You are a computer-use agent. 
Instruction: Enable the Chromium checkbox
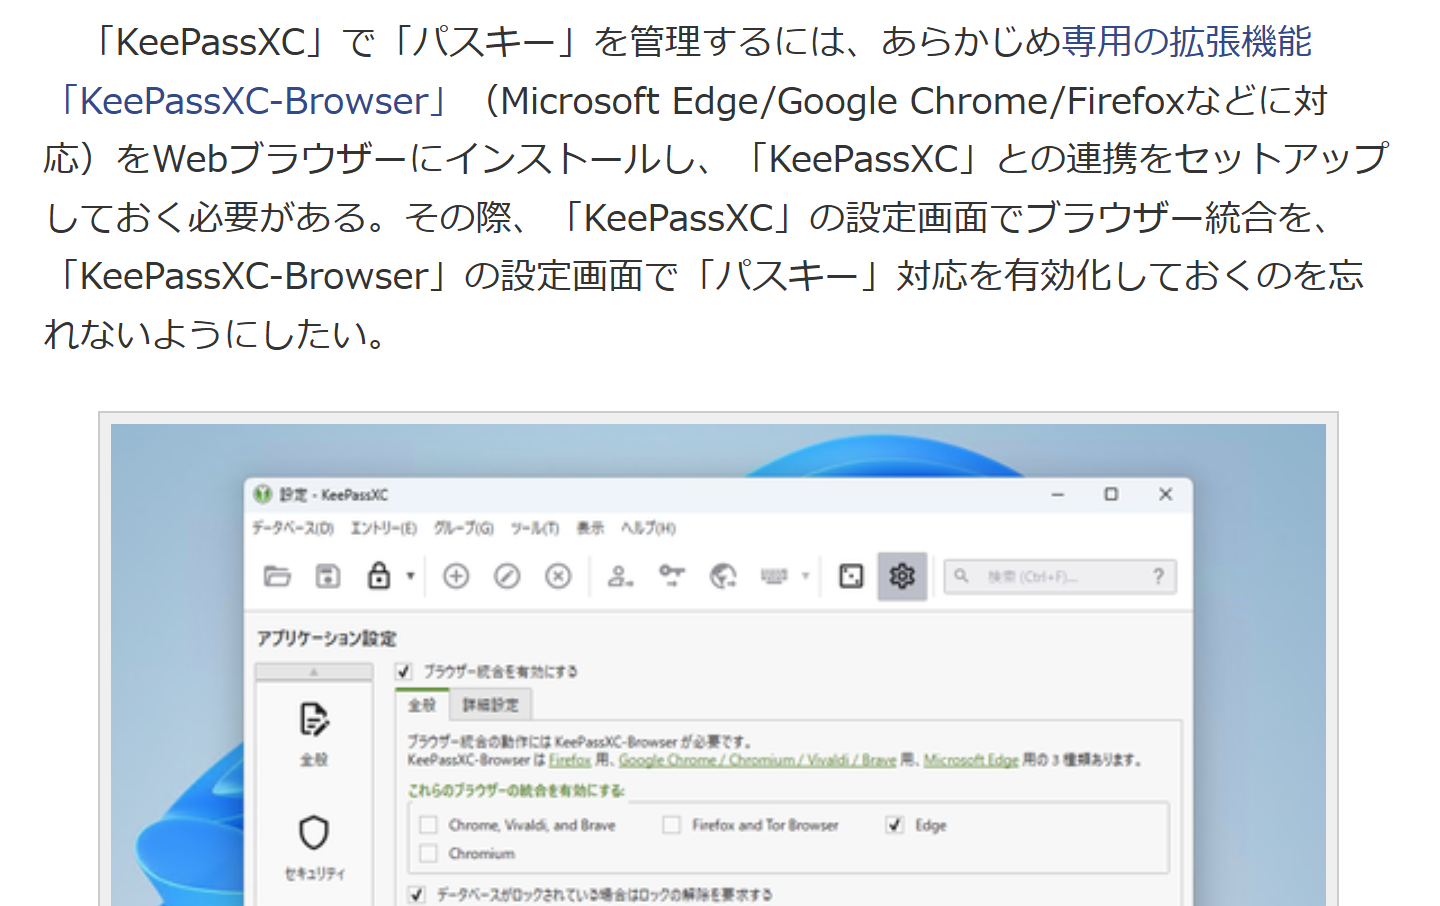point(429,853)
